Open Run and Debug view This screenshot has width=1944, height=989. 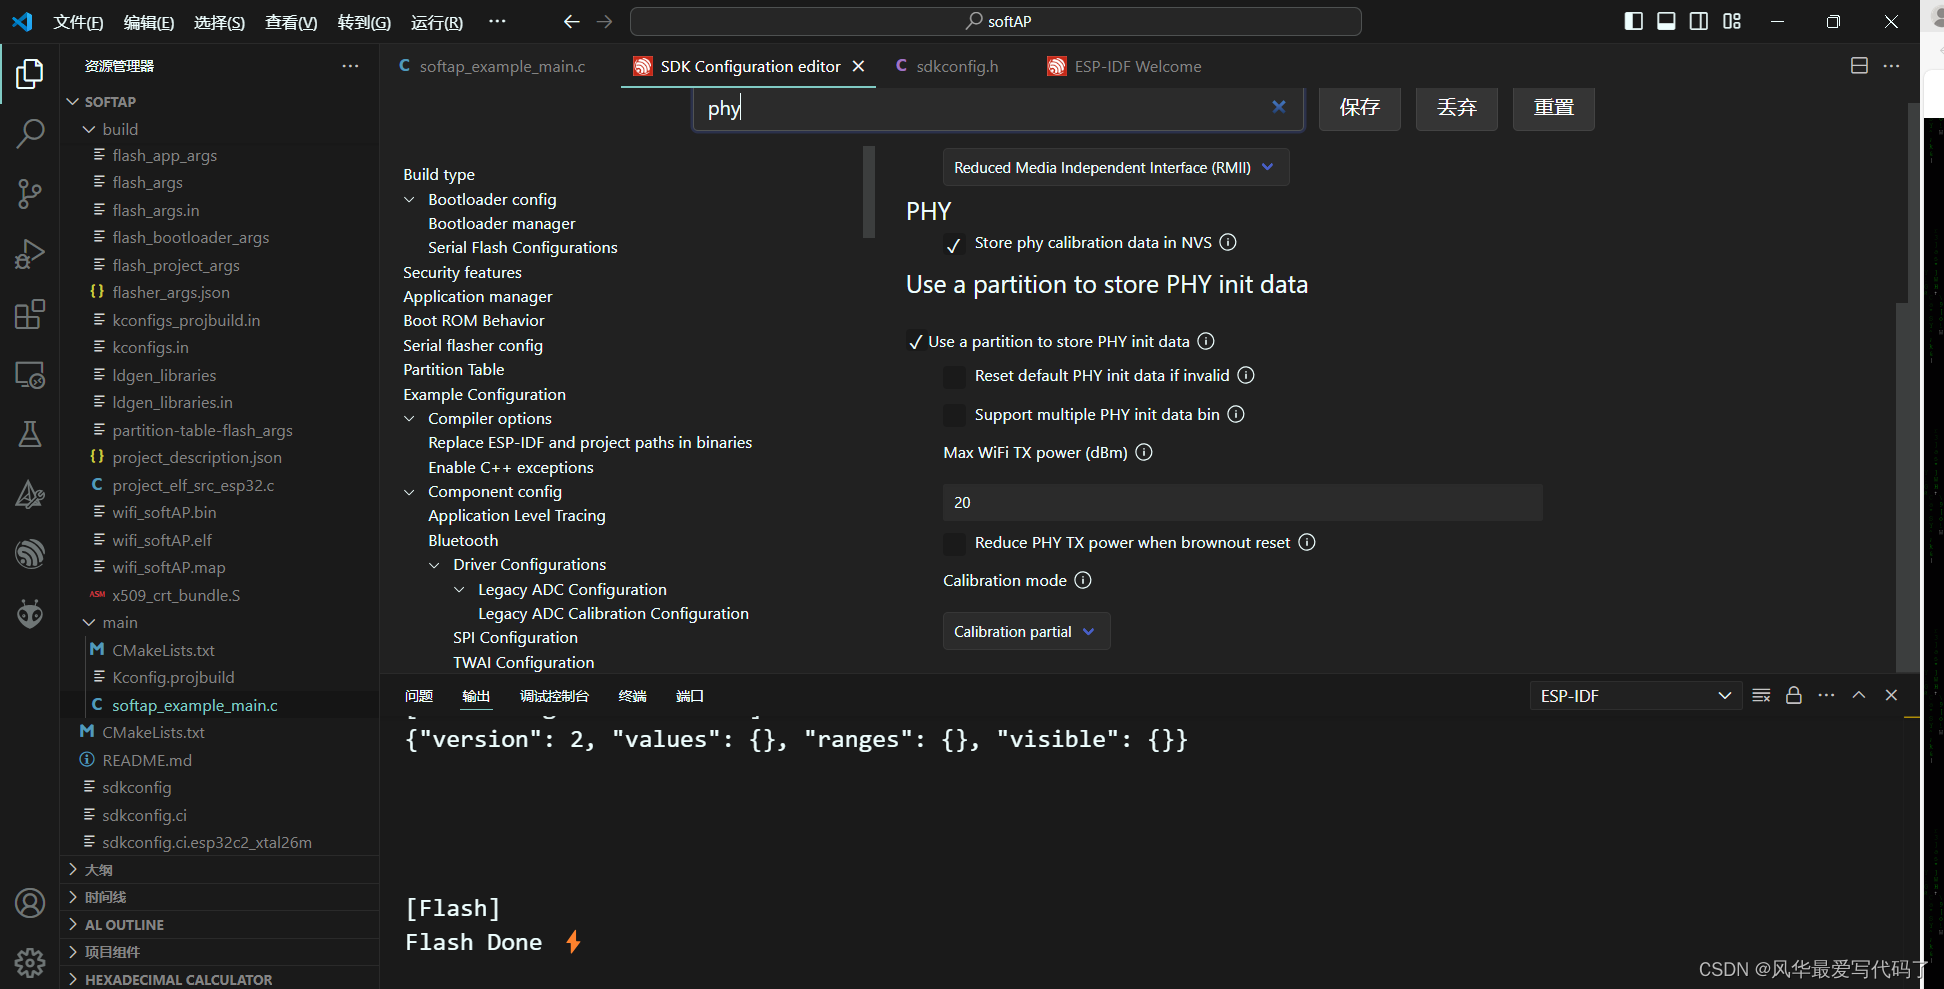(30, 254)
